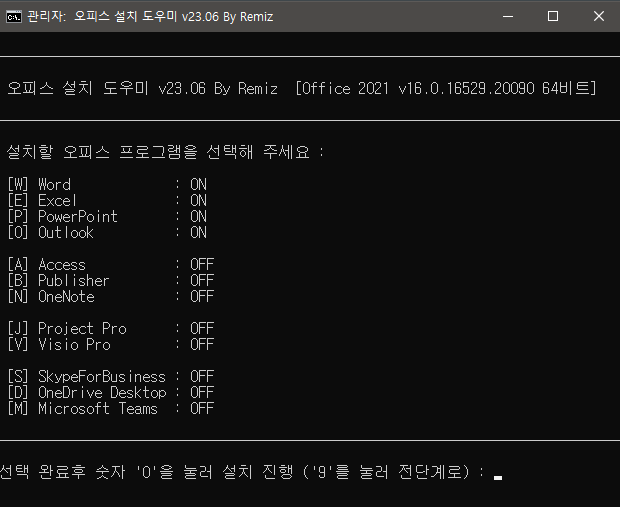Click the ON status next to Outlook
The height and width of the screenshot is (507, 620).
click(198, 233)
